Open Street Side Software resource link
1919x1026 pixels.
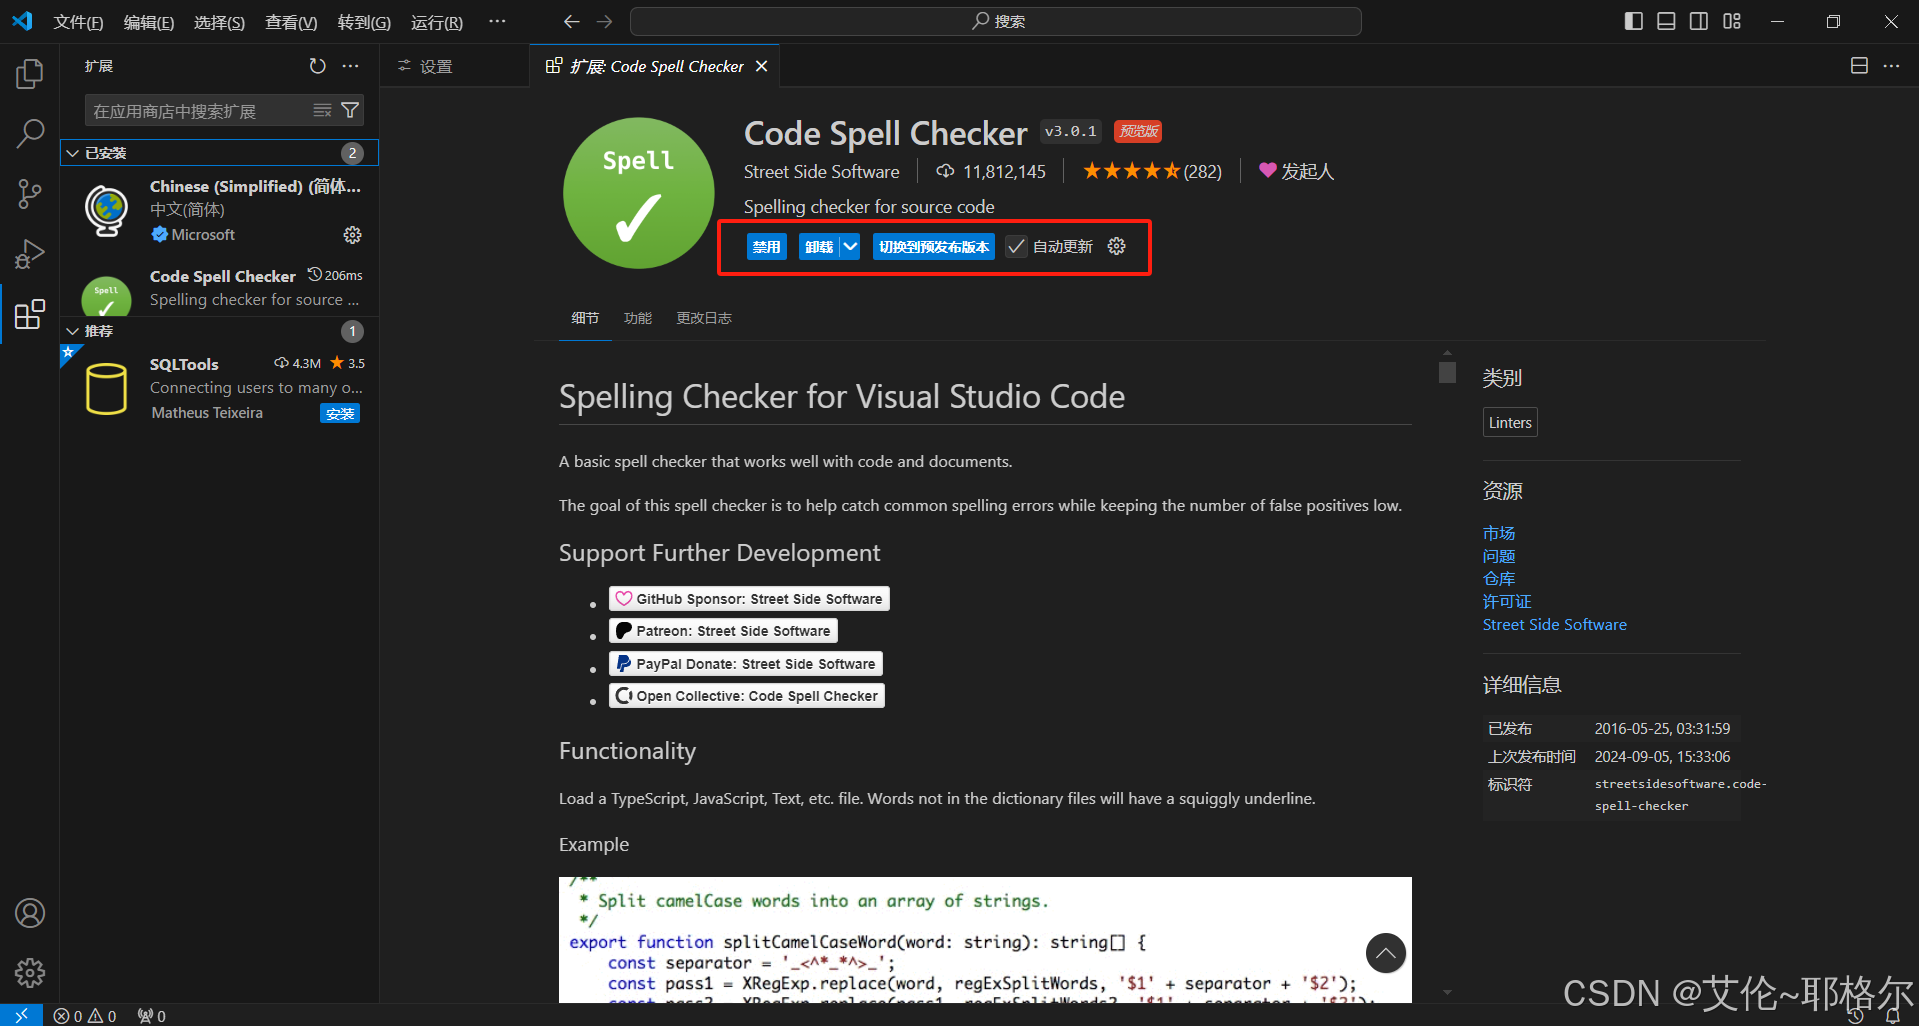1555,625
